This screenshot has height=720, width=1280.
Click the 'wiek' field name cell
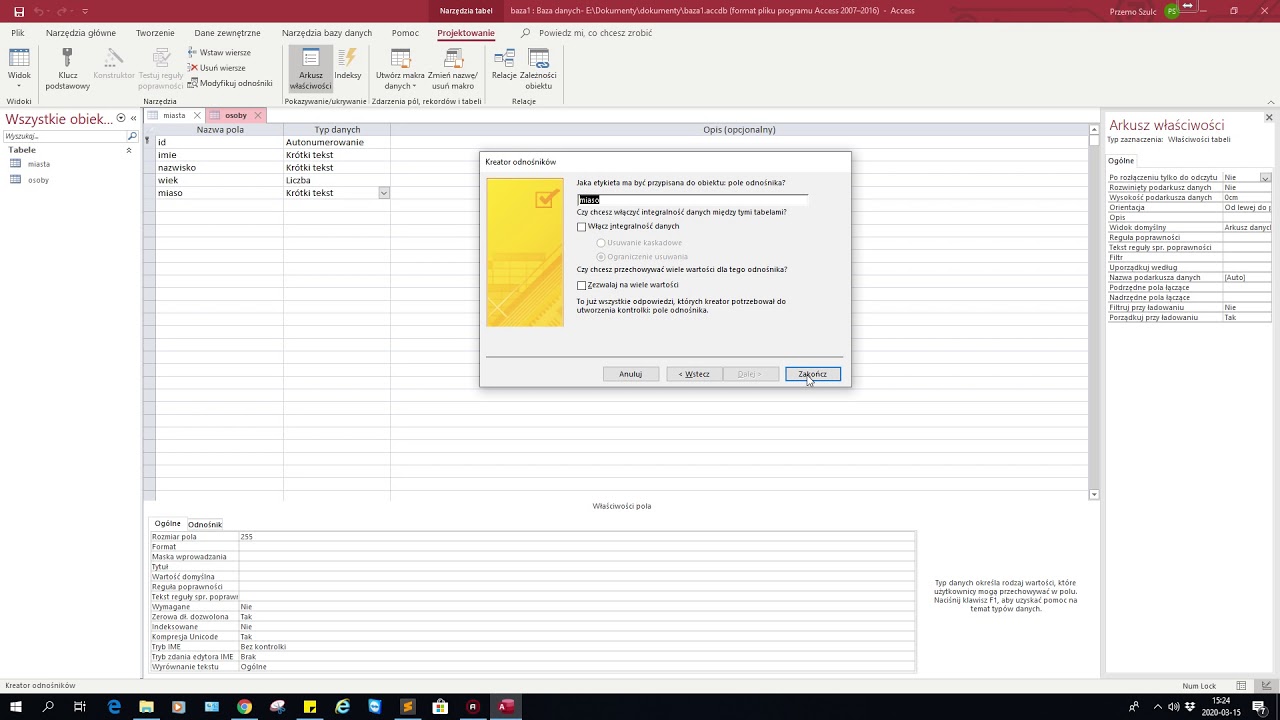[219, 181]
